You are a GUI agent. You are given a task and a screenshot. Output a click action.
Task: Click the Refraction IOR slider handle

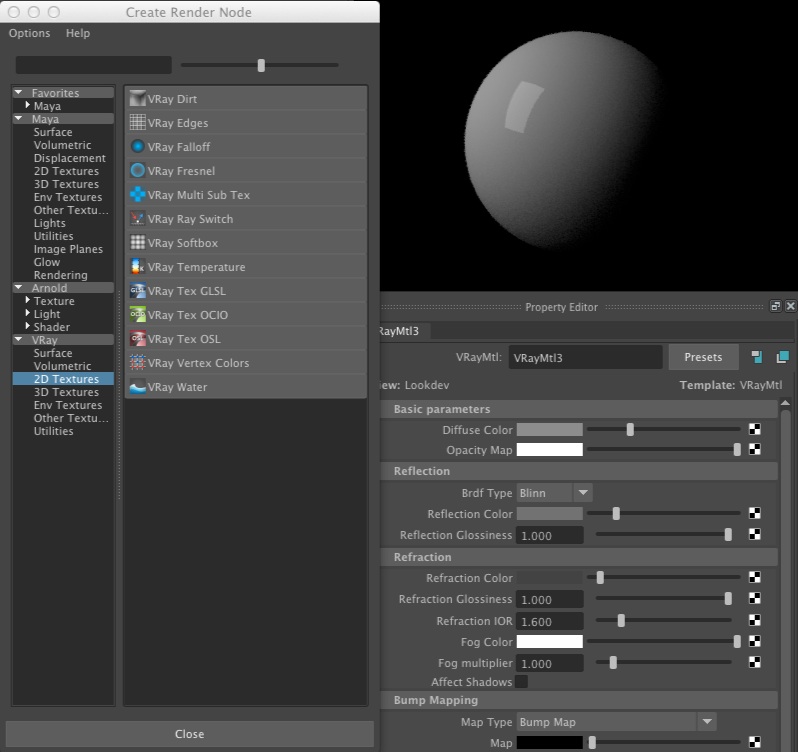pos(621,620)
